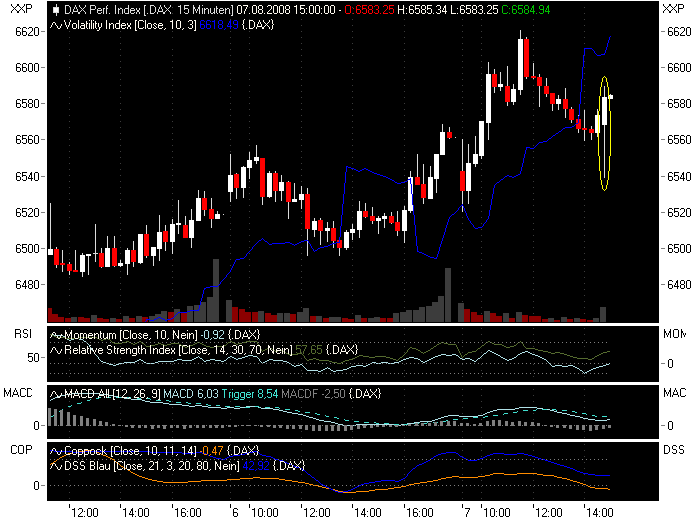Click 6480 on the right price axis
Viewport: 700px width, 520px height.
point(679,285)
